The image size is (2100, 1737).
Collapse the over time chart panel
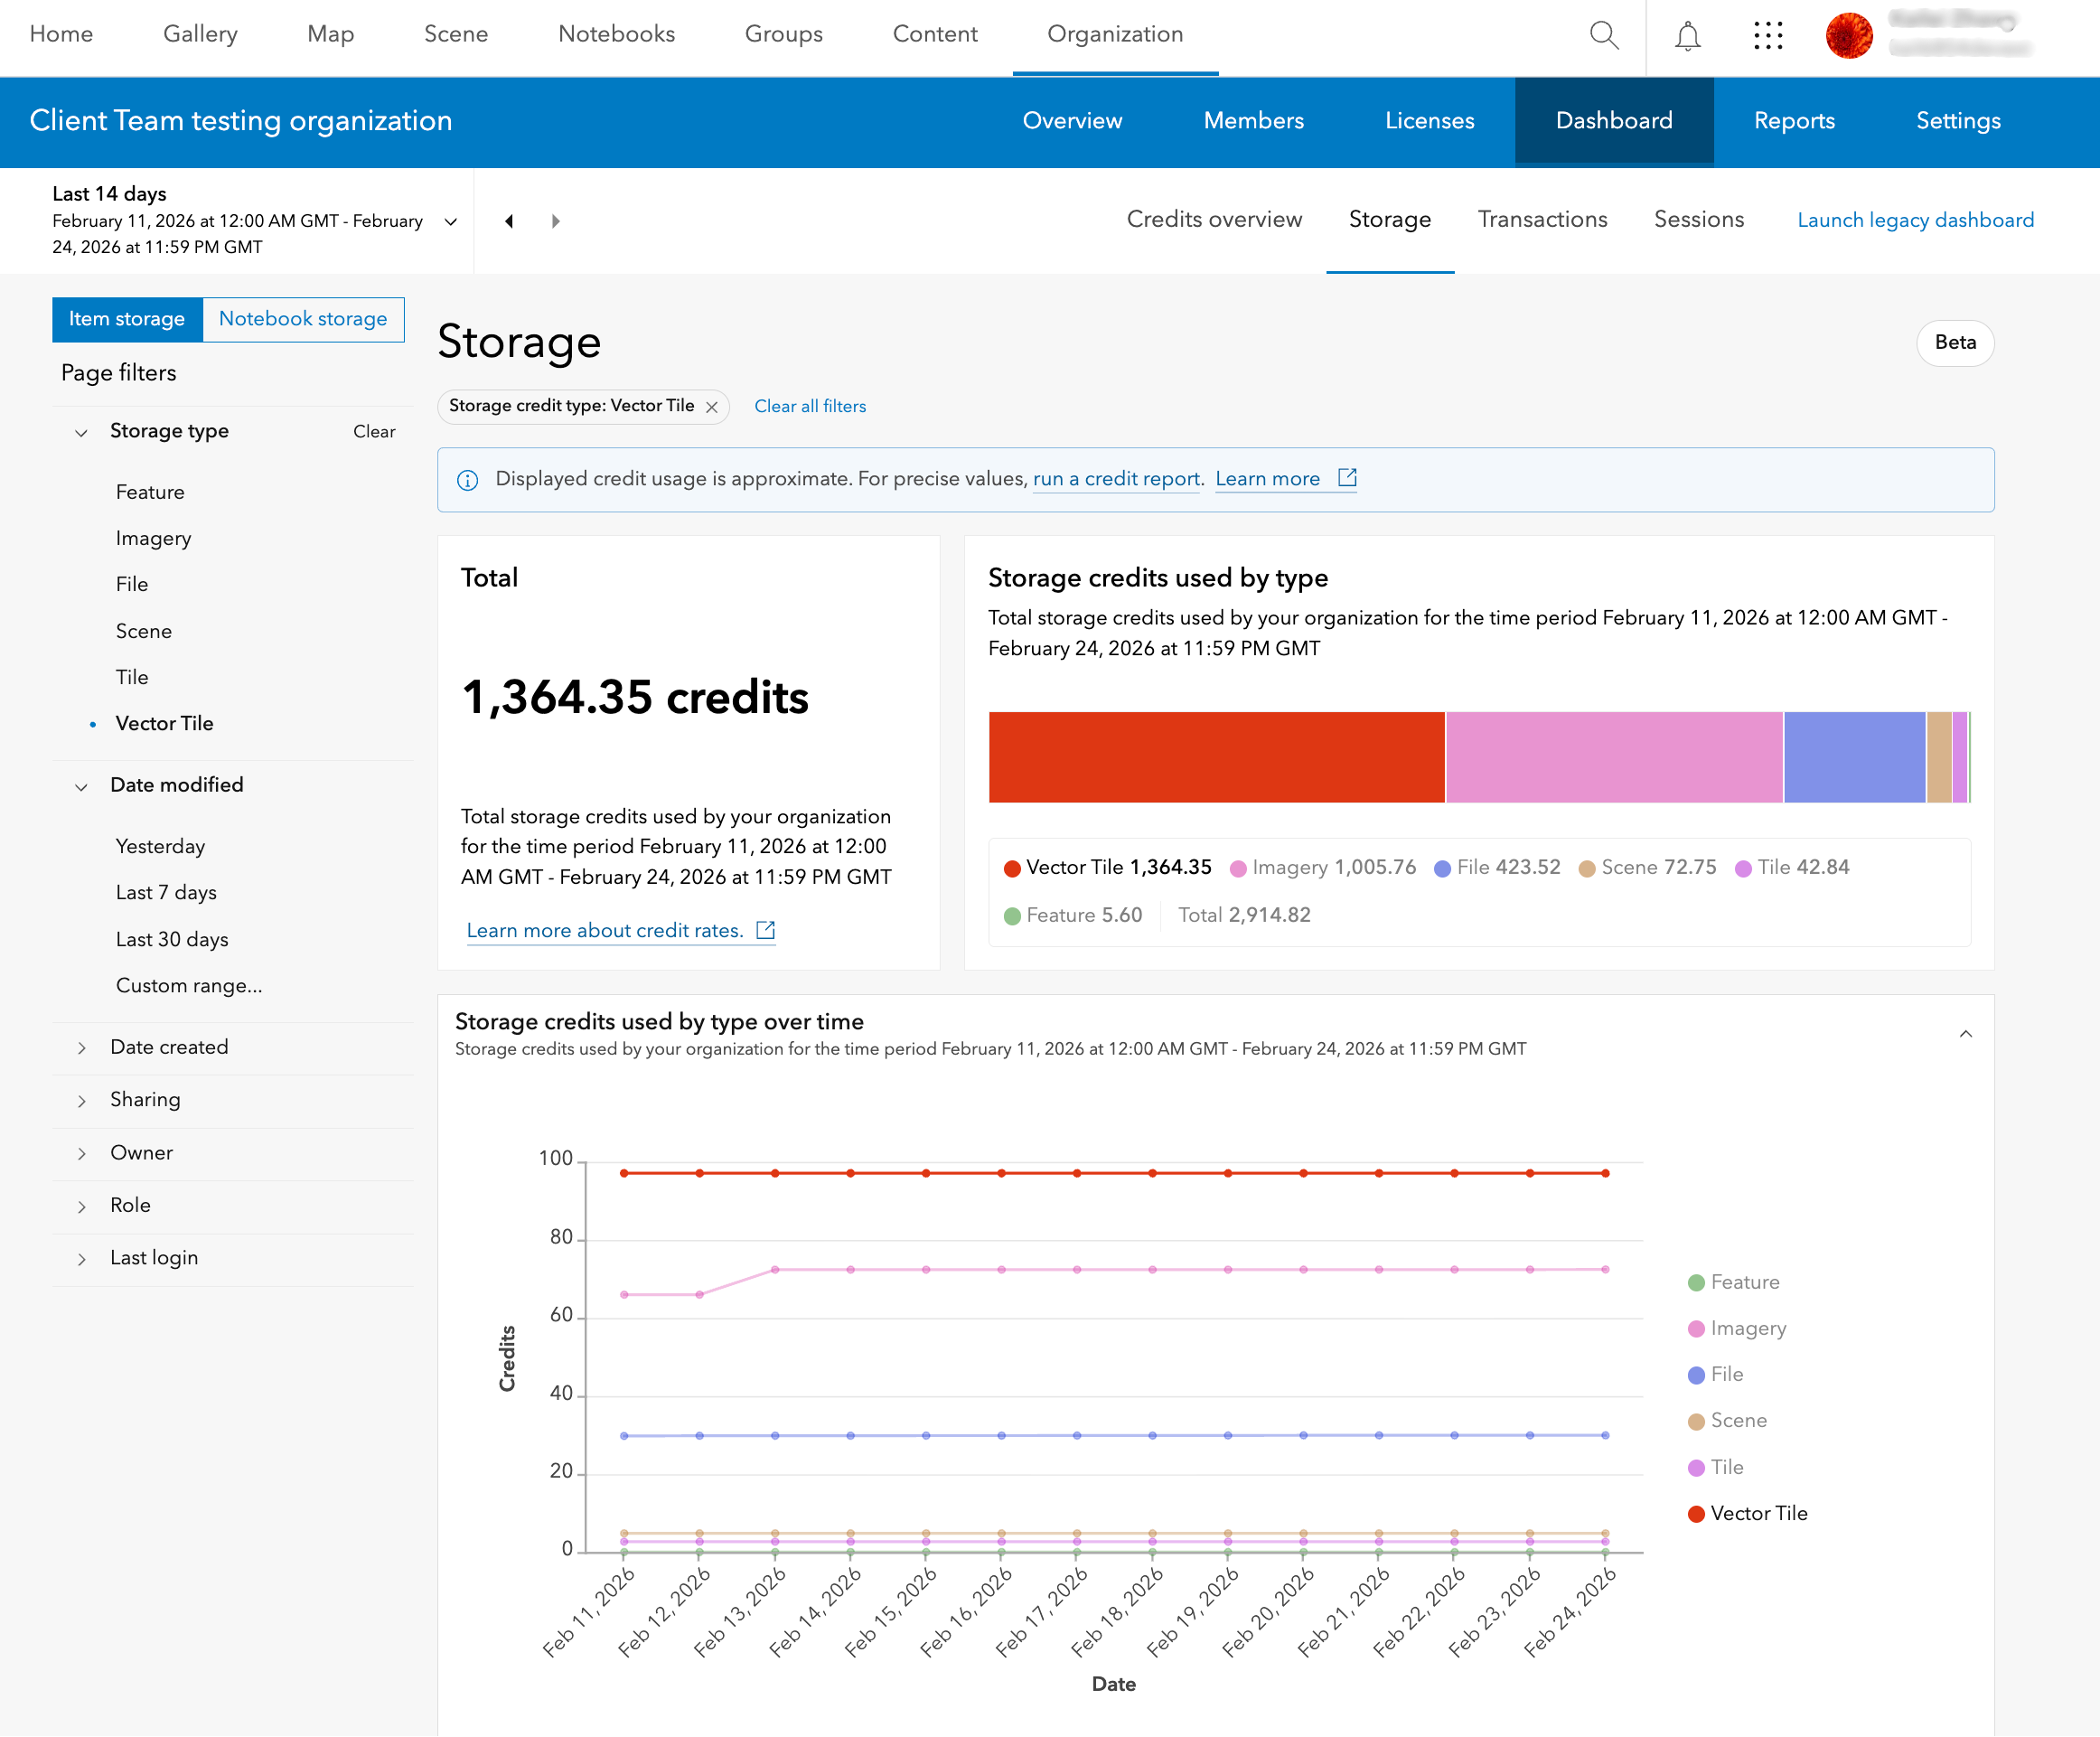tap(1965, 1034)
